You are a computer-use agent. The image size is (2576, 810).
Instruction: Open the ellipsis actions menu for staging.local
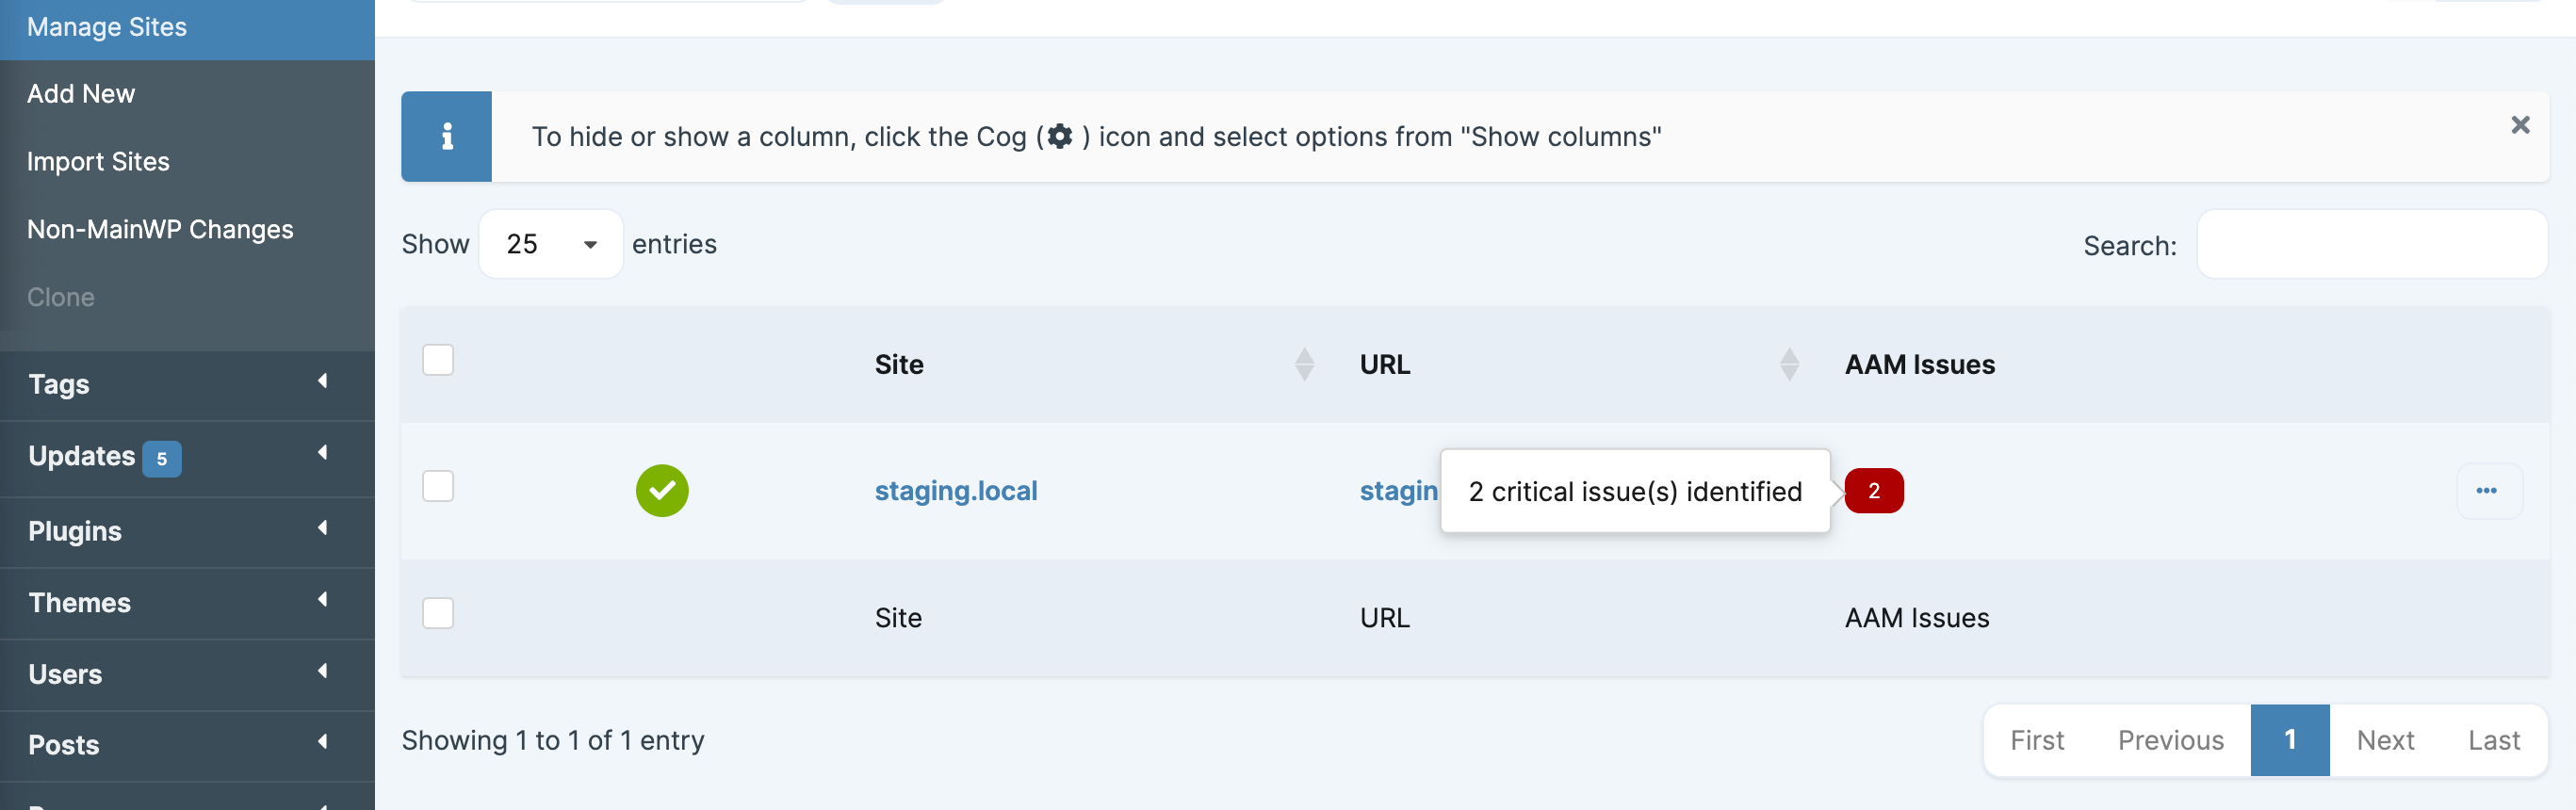[2489, 491]
